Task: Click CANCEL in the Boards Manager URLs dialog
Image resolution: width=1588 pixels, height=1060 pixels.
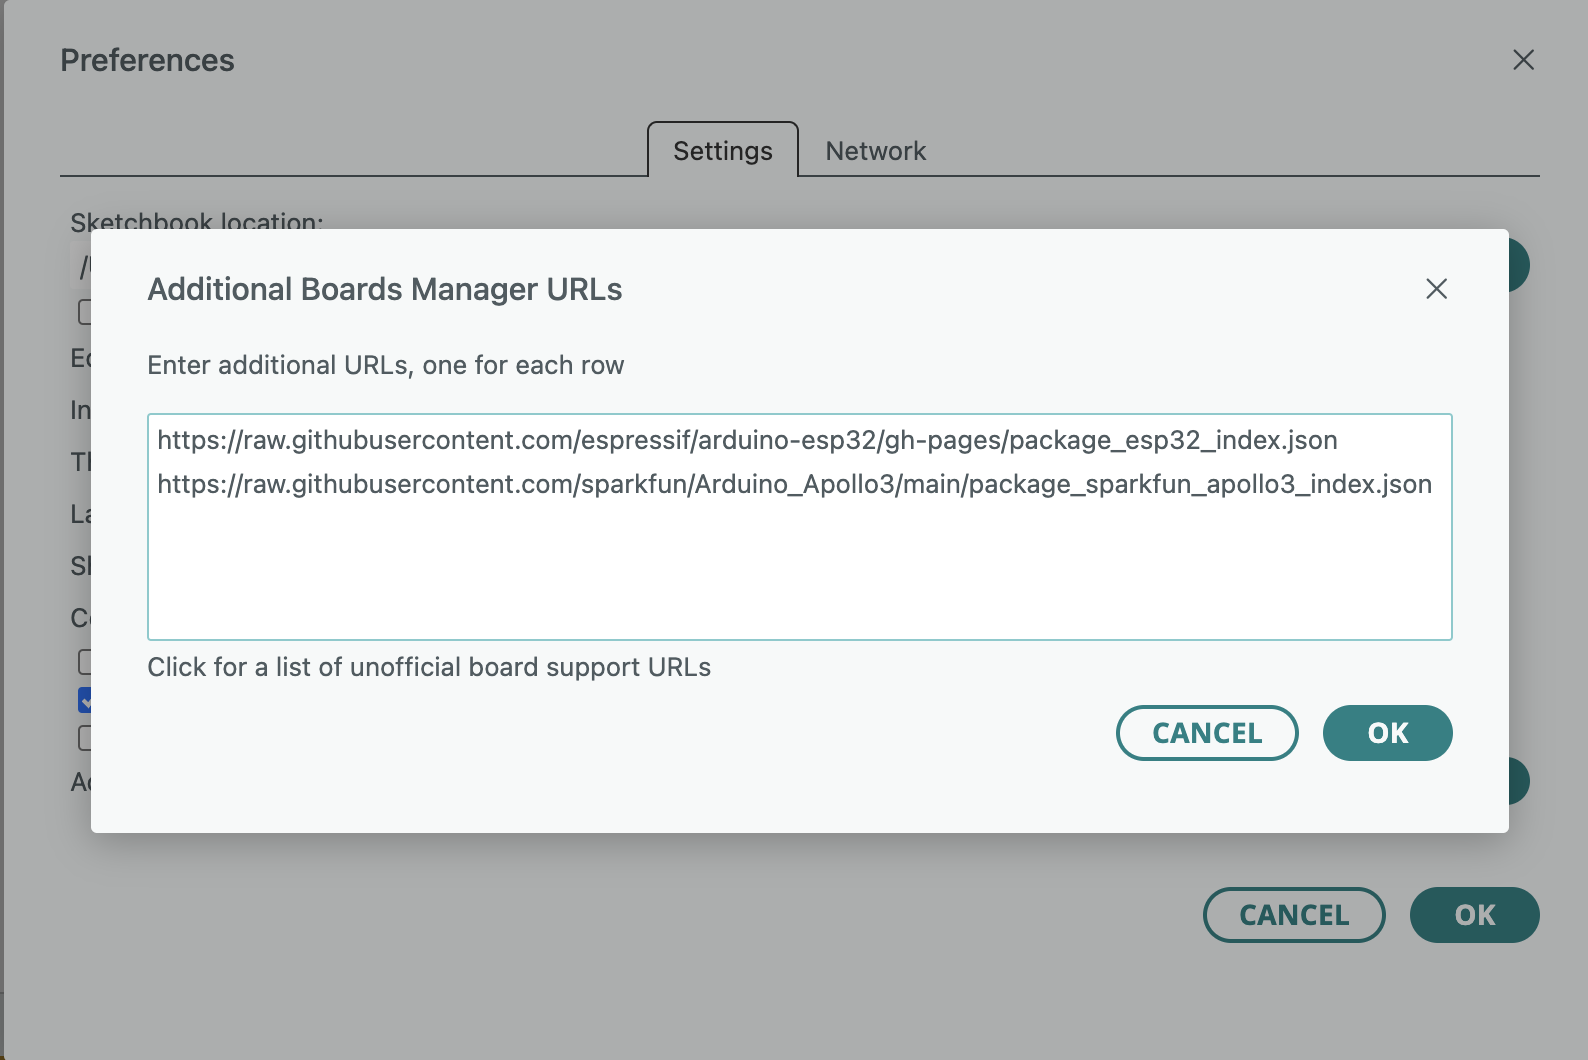Action: click(1207, 733)
